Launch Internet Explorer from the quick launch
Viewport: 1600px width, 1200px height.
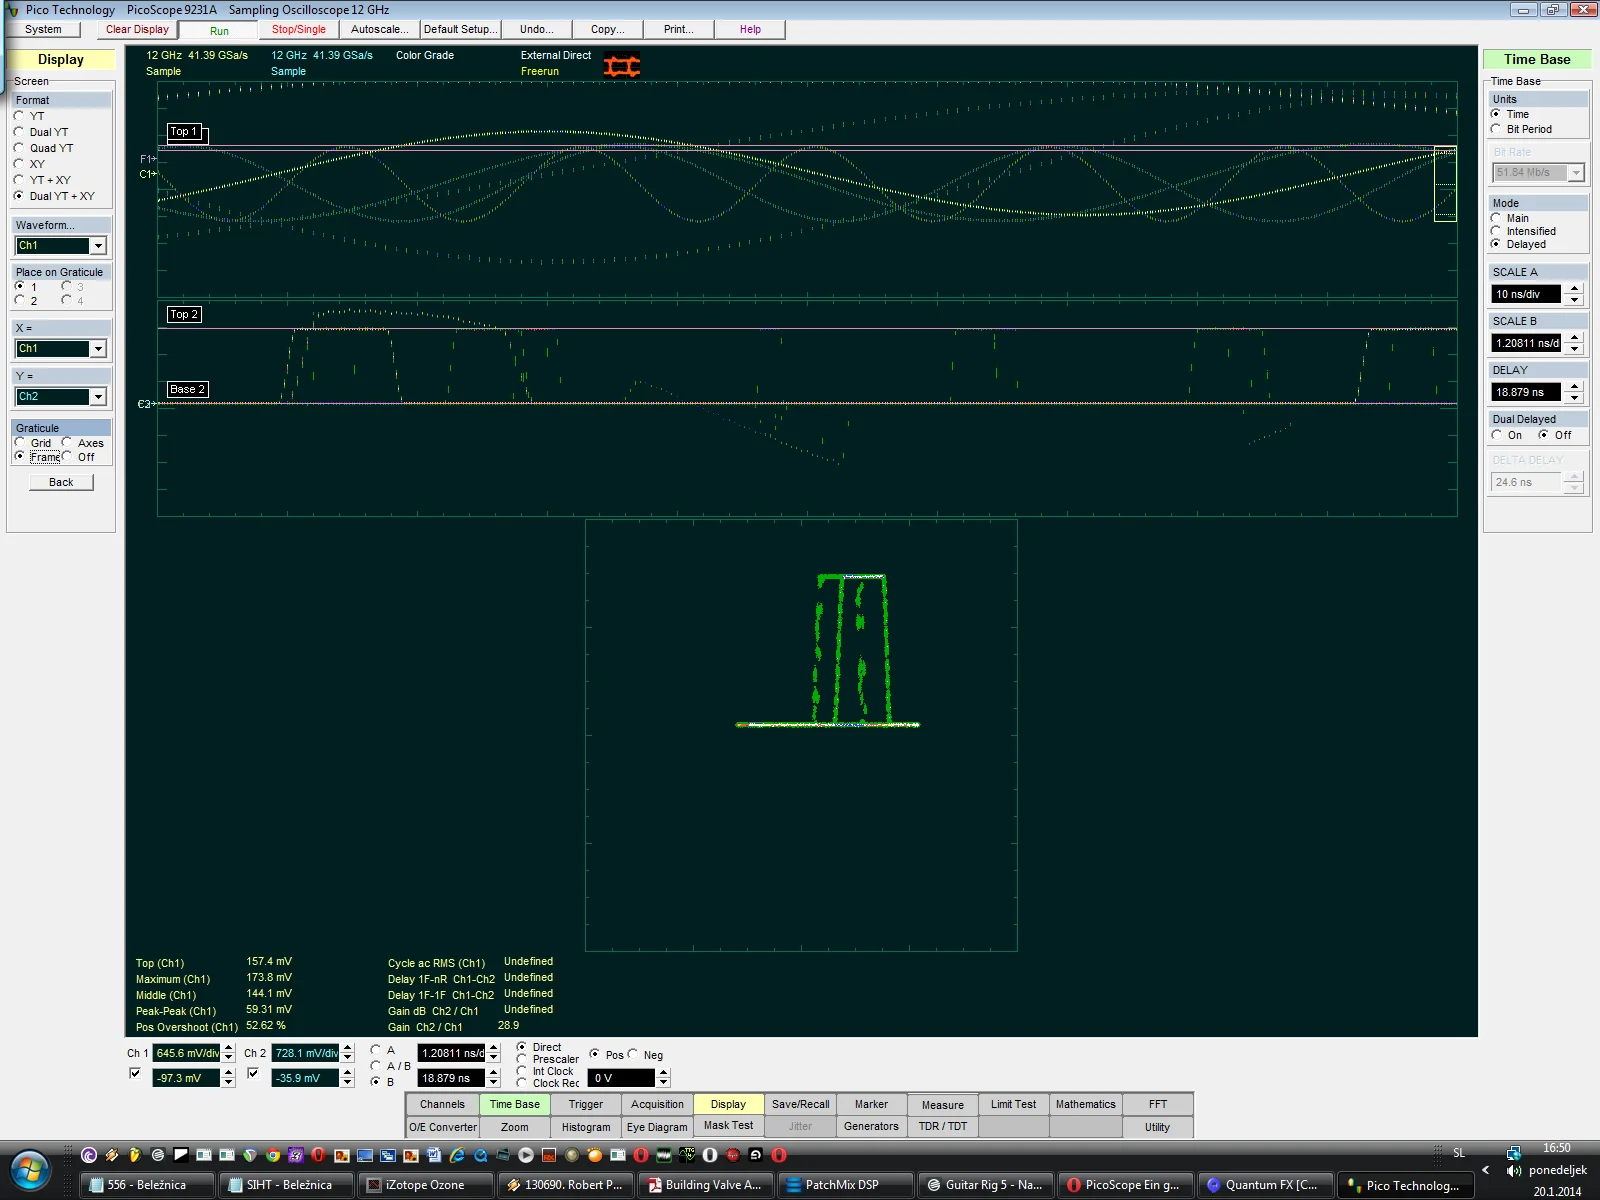457,1155
